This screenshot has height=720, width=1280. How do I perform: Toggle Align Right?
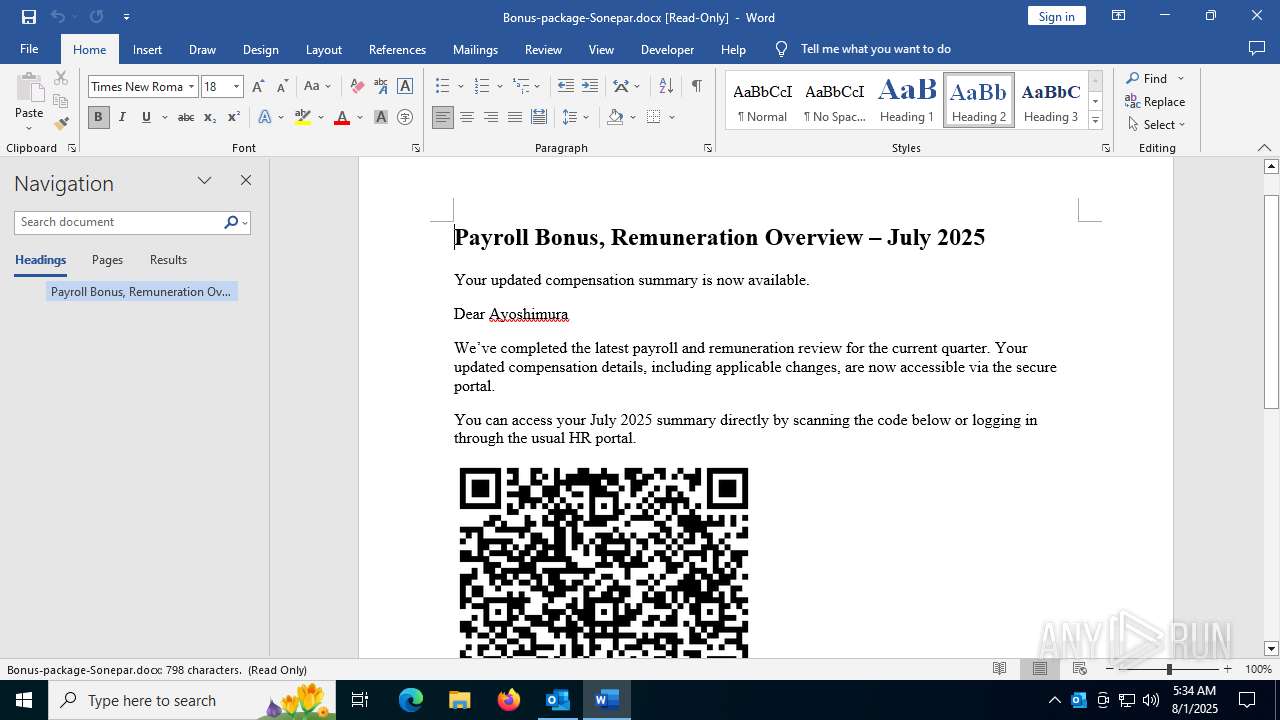[x=490, y=117]
